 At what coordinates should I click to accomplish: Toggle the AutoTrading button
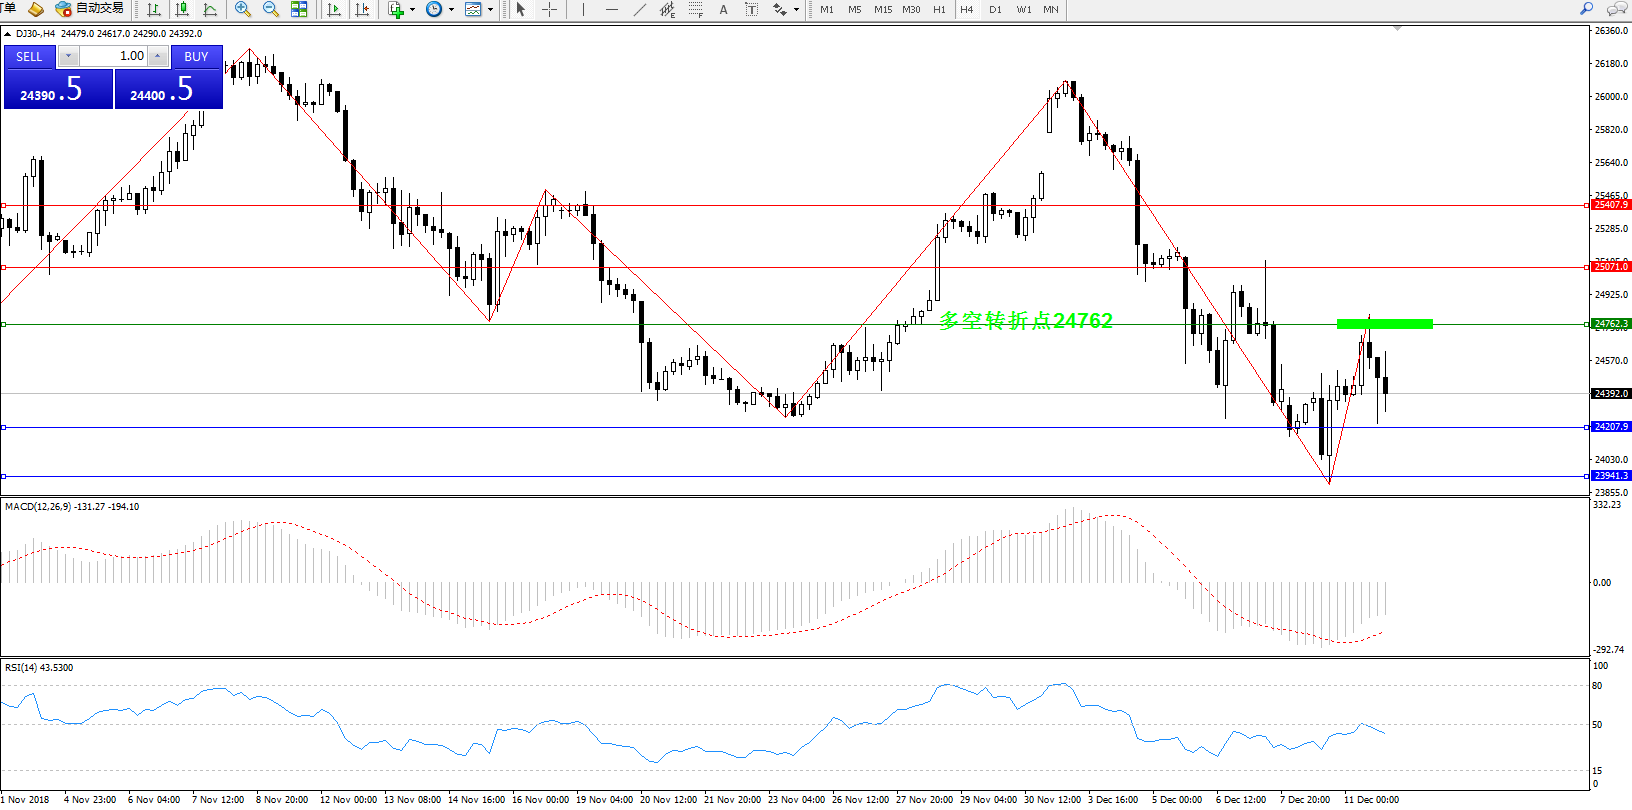(x=90, y=9)
